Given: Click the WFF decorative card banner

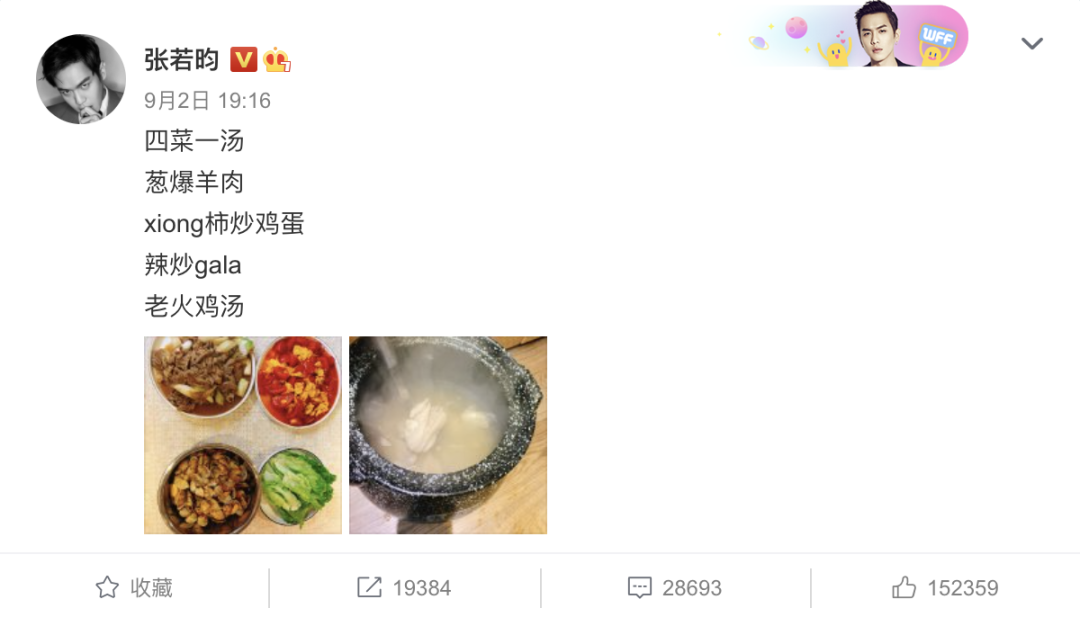Looking at the screenshot, I should (844, 34).
